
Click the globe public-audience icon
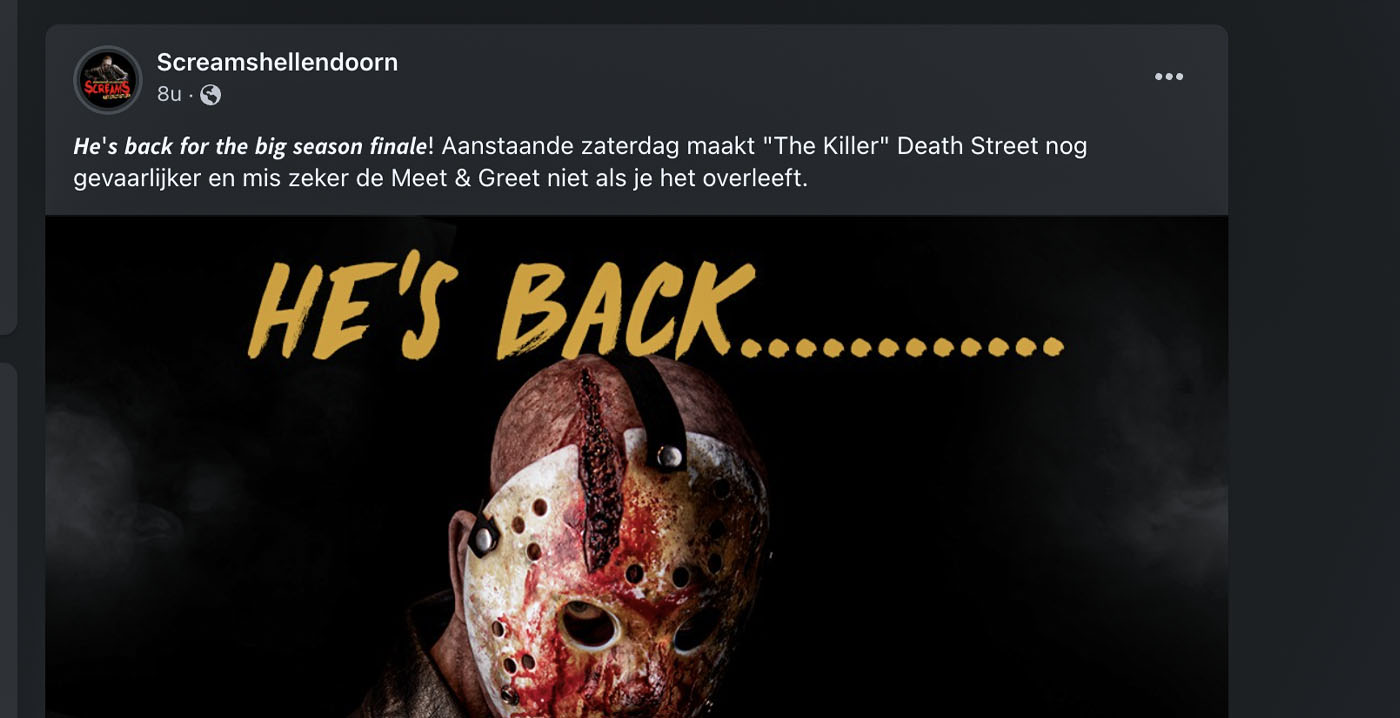point(210,95)
